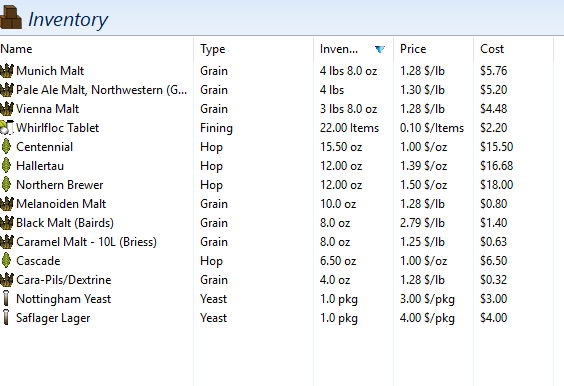Click the 10.0 oz Melanoiden amount
The height and width of the screenshot is (386, 564).
click(x=338, y=204)
